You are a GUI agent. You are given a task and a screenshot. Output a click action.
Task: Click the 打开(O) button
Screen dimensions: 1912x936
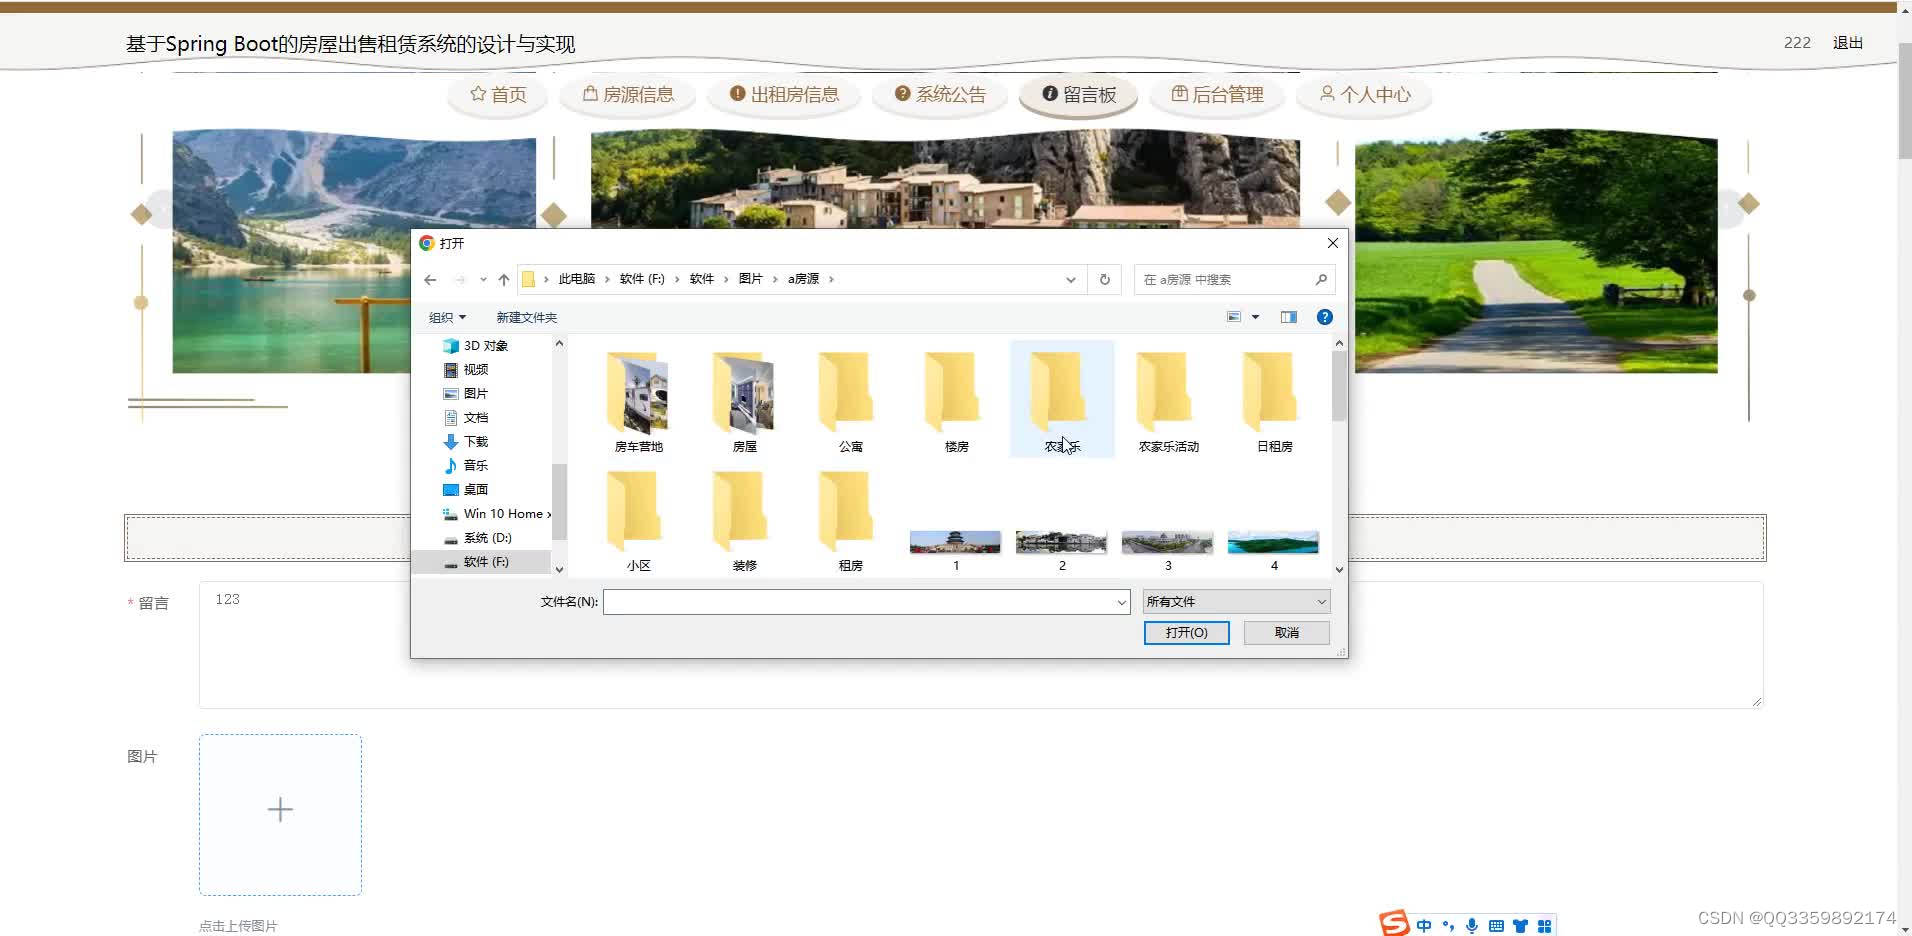point(1186,633)
